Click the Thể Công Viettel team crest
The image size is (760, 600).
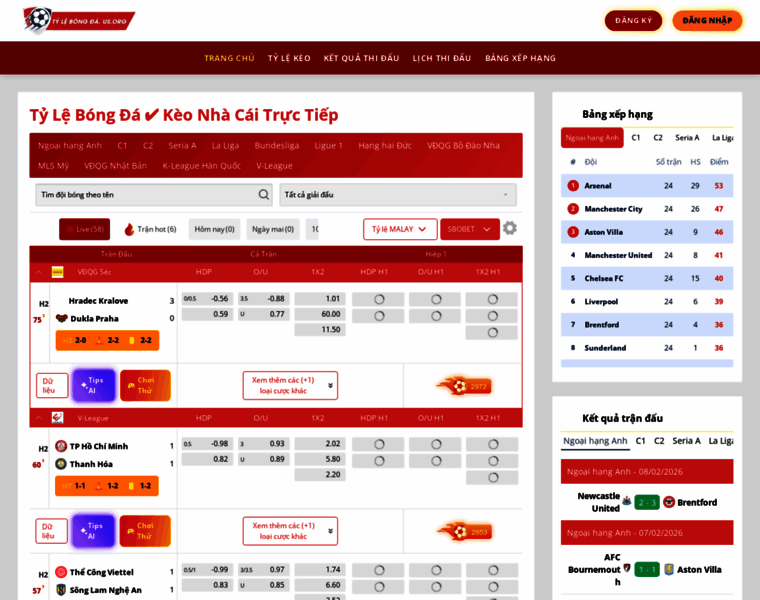61,572
